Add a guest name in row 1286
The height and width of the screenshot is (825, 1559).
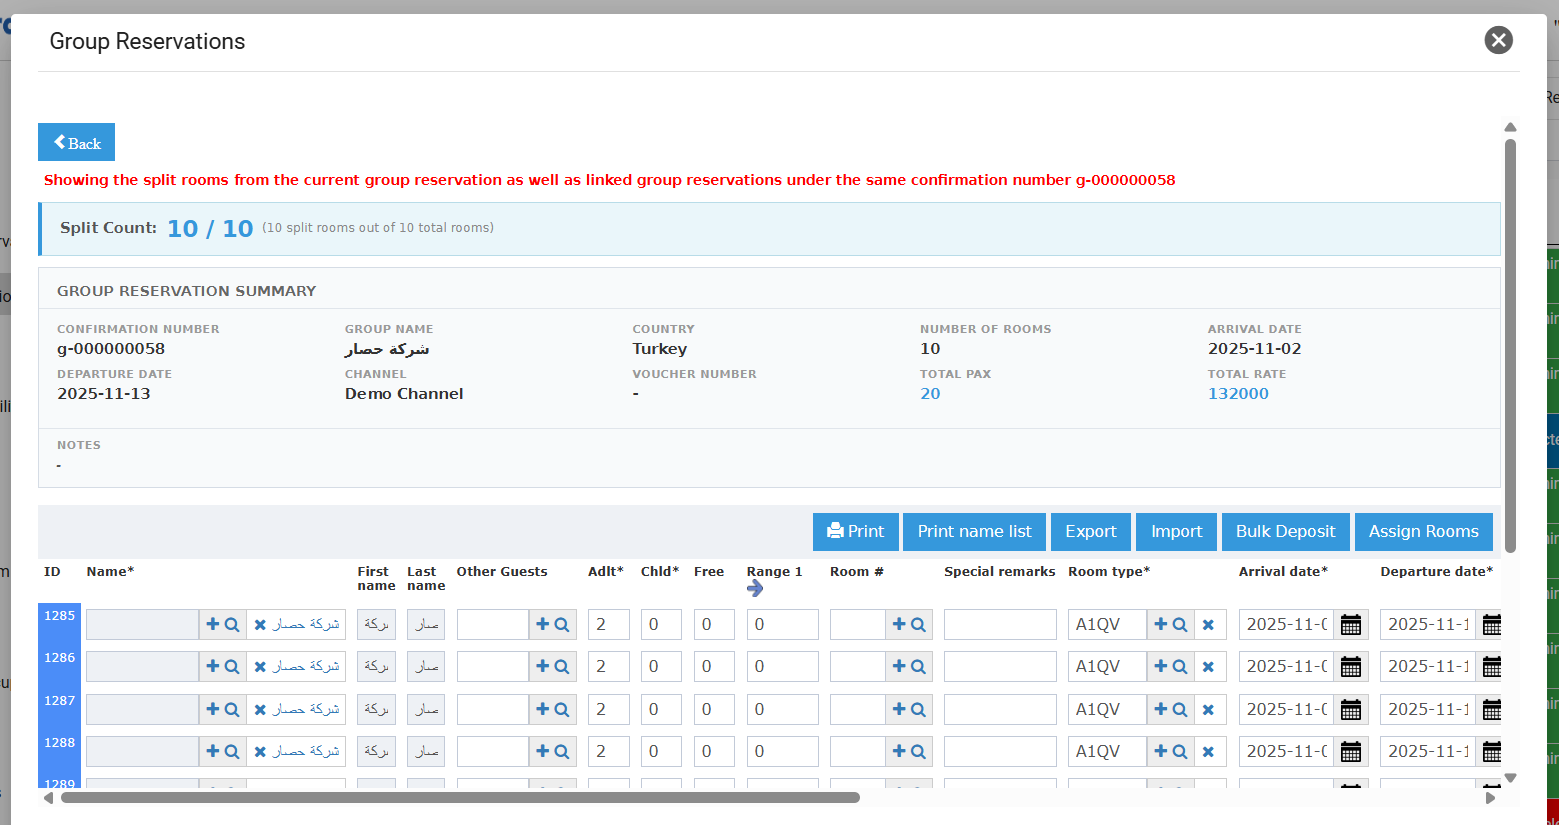[212, 666]
